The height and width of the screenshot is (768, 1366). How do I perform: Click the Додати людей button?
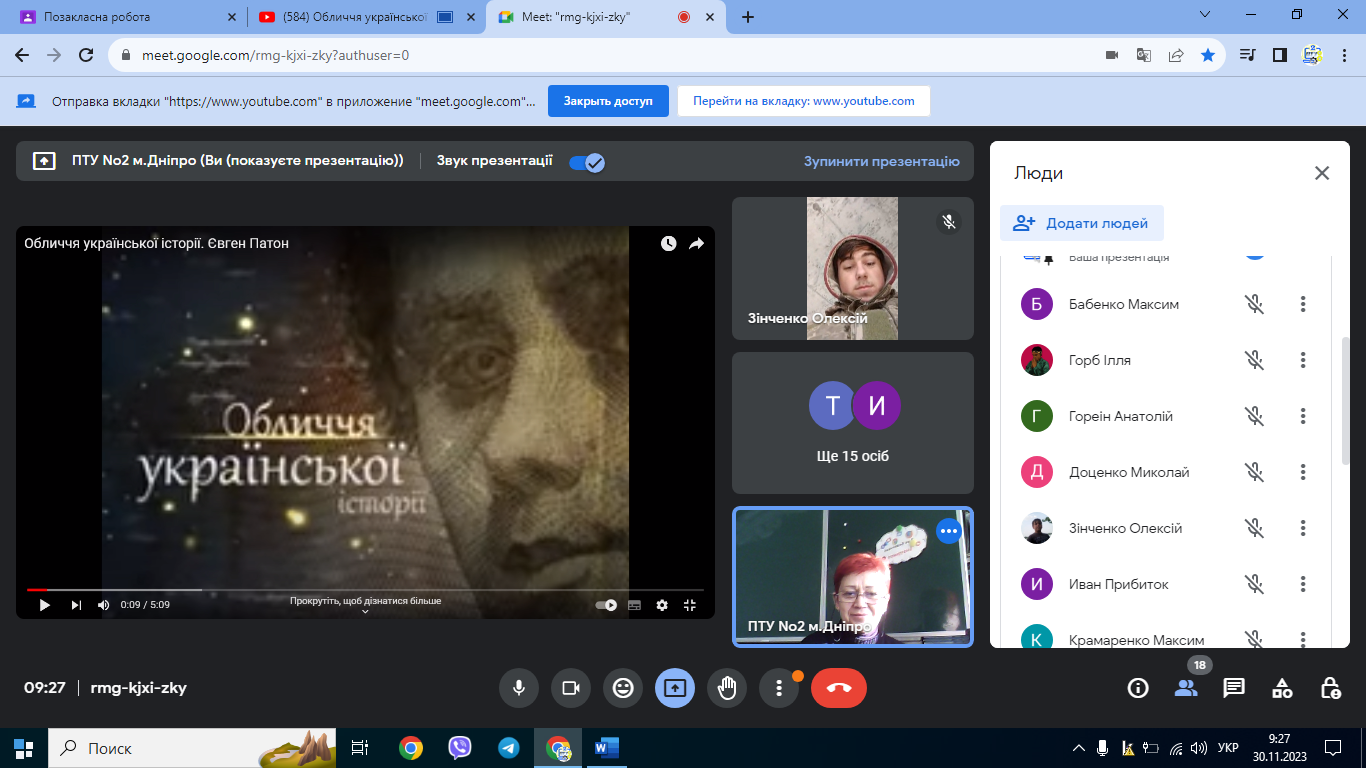(1082, 223)
